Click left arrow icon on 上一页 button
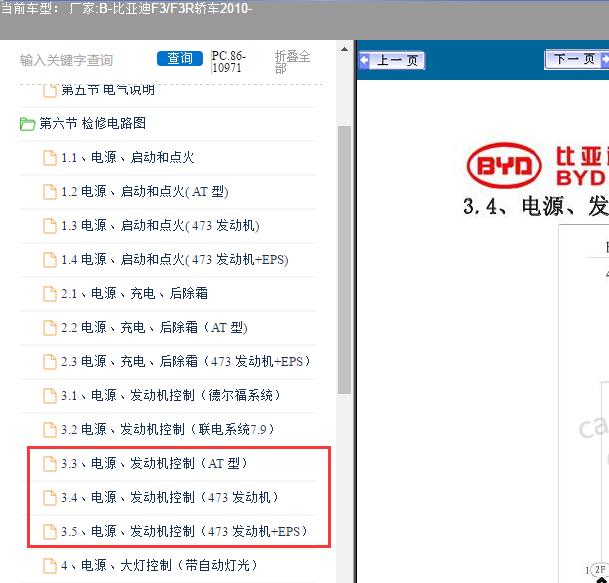Viewport: 609px width, 583px height. [x=364, y=60]
